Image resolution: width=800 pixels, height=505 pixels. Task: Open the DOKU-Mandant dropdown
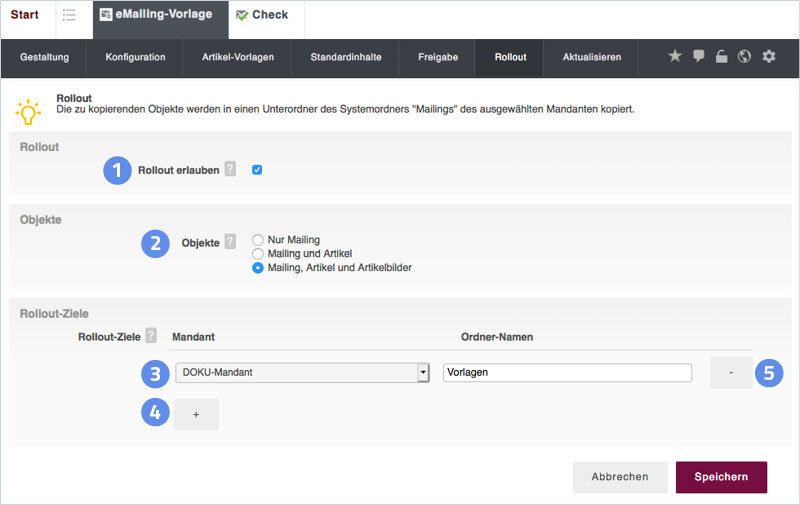click(301, 373)
